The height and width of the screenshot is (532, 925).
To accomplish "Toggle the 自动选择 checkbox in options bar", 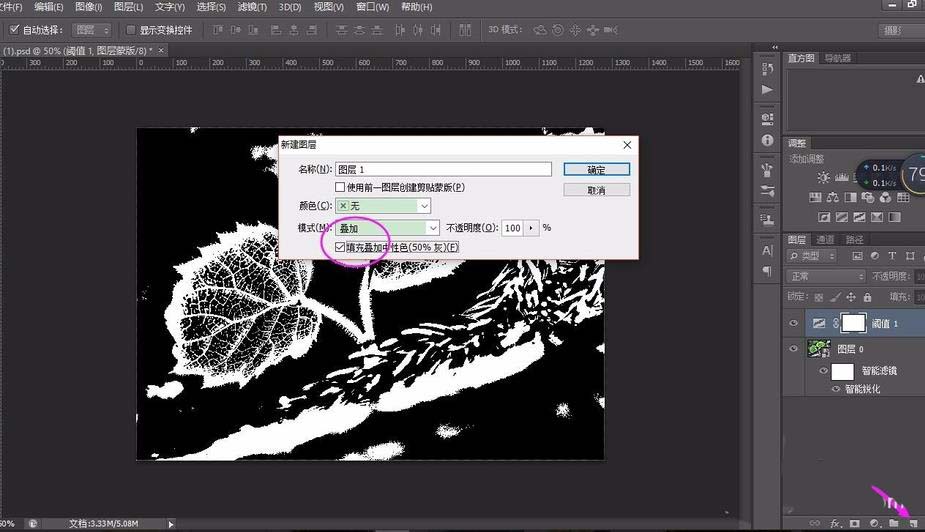I will coord(14,30).
